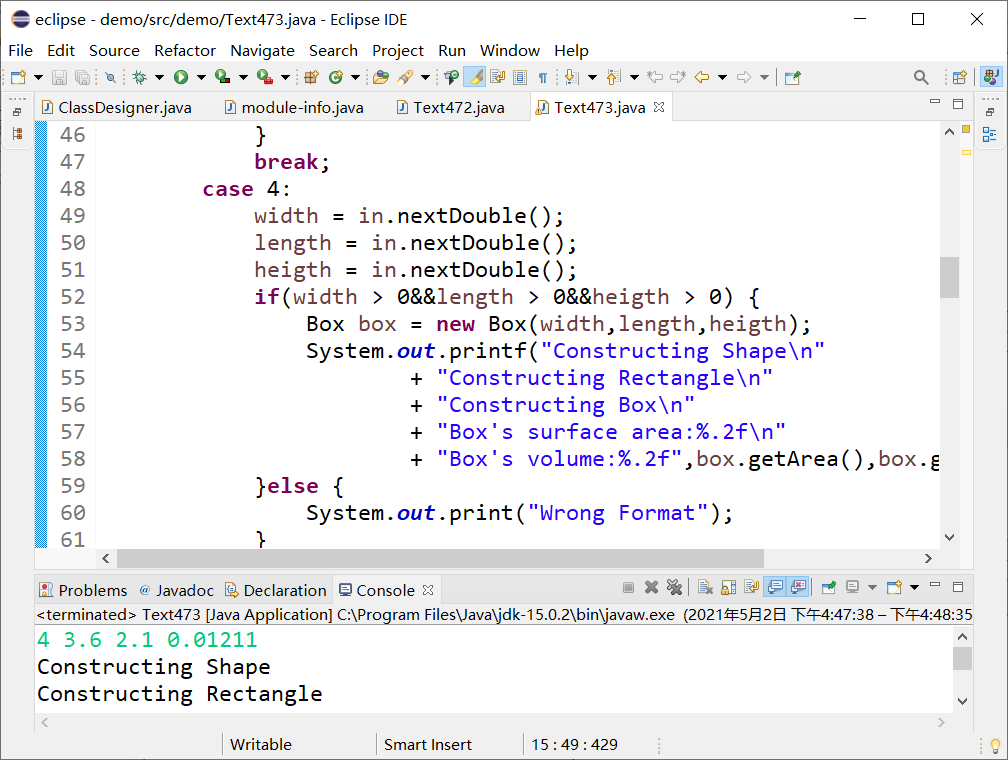Click the Save icon in the toolbar

pos(59,78)
